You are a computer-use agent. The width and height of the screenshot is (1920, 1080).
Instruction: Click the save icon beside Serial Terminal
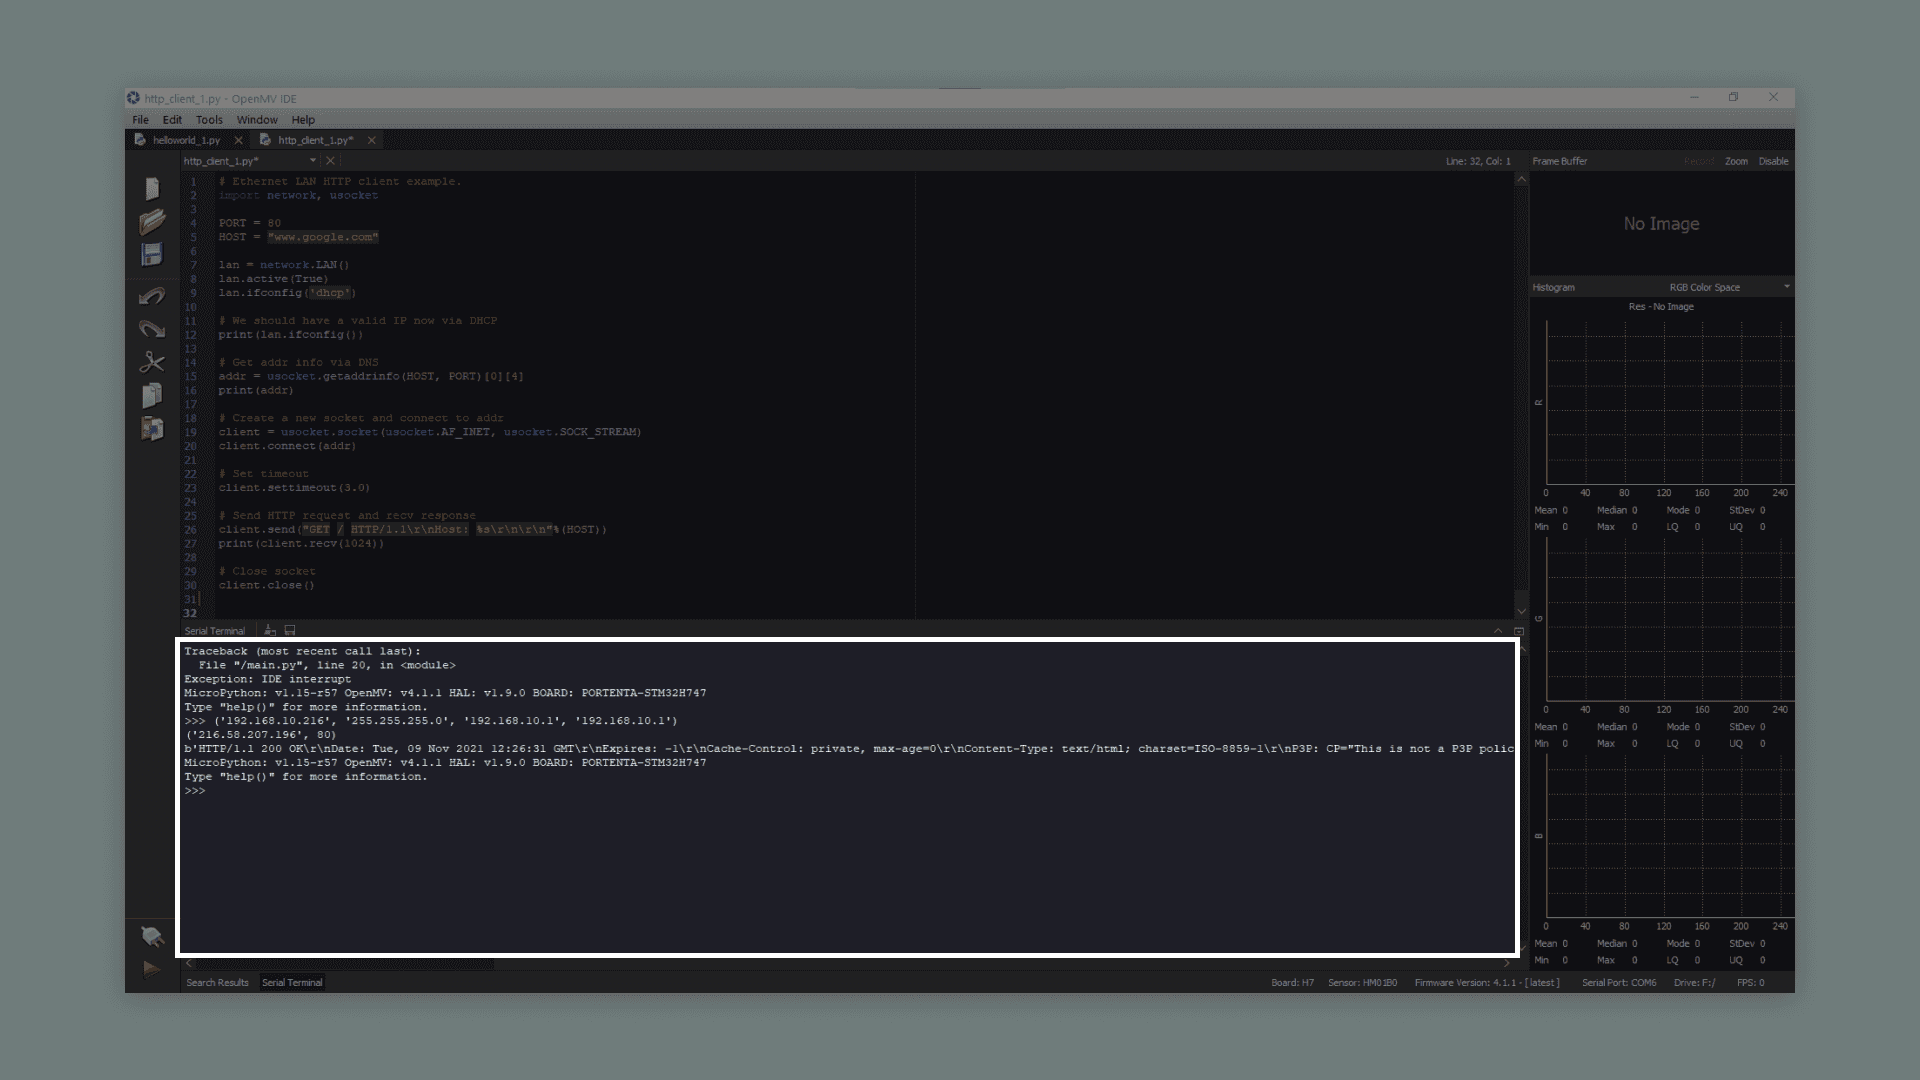pyautogui.click(x=290, y=631)
